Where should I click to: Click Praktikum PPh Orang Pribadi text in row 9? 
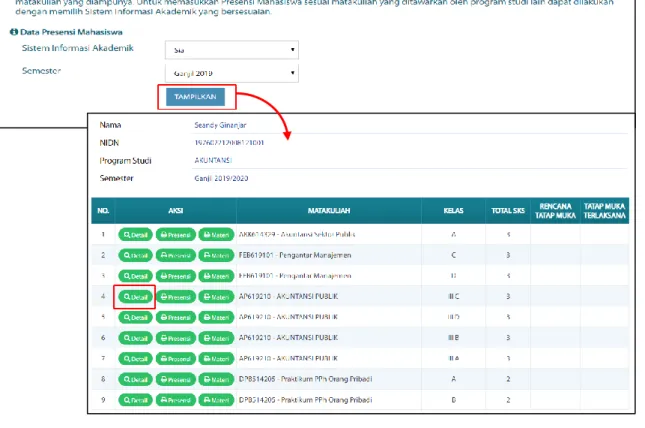pos(326,400)
